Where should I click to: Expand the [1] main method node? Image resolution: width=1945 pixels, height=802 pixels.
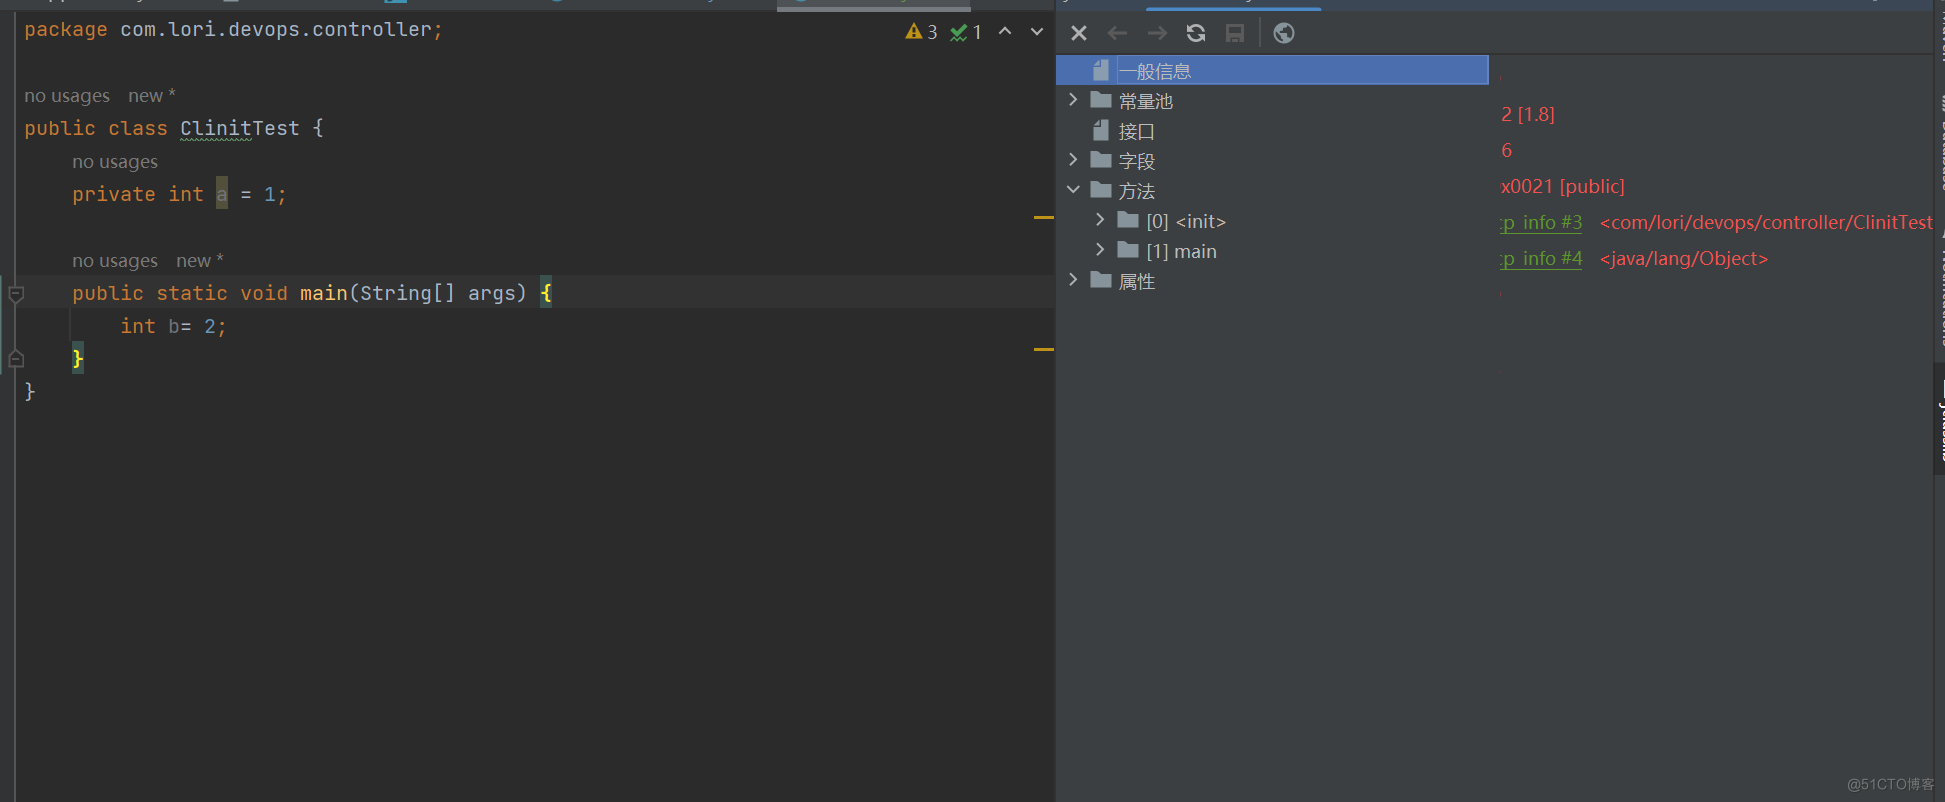[1100, 250]
